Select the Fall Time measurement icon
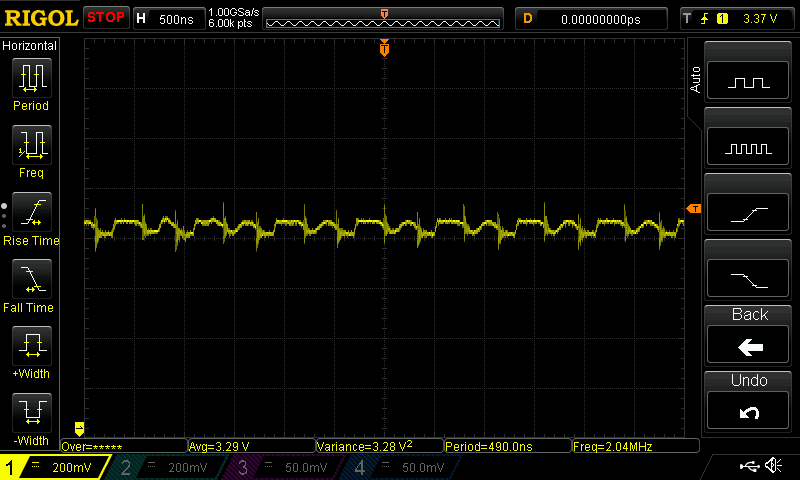The width and height of the screenshot is (800, 480). 32,279
